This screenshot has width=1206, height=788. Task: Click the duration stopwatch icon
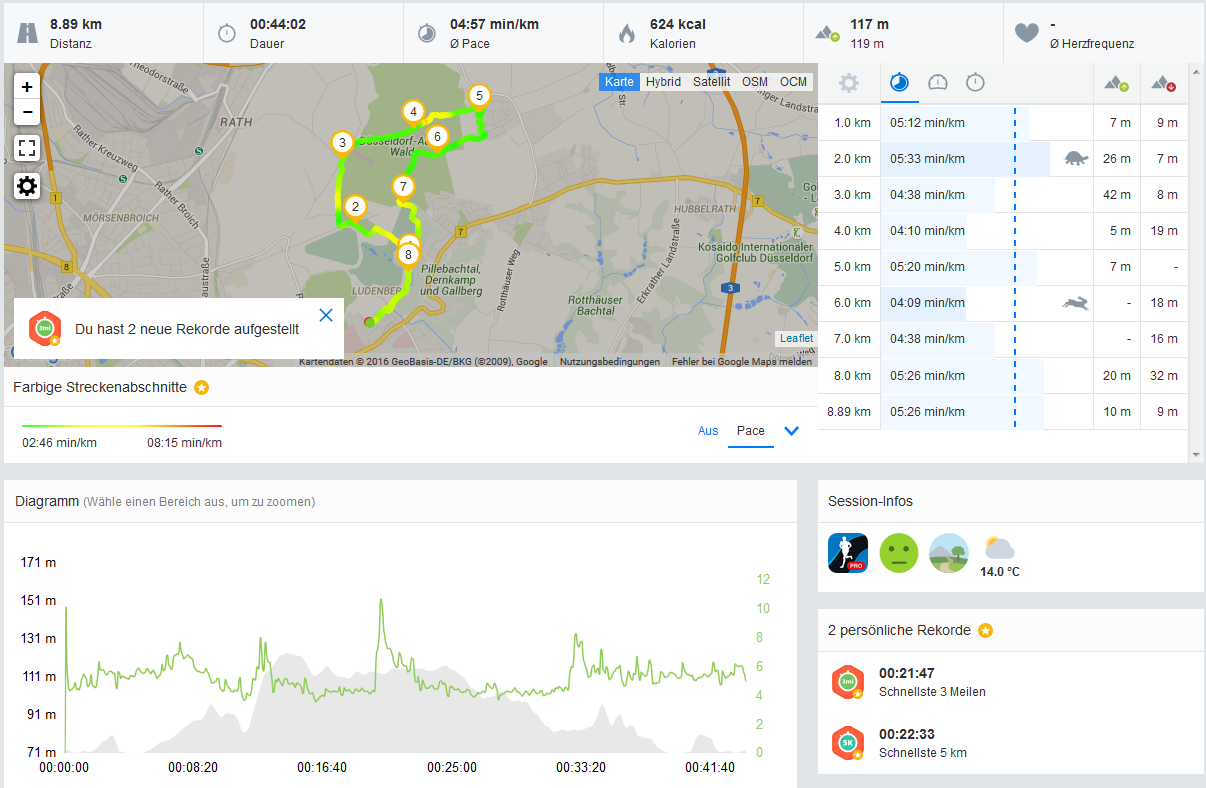click(x=227, y=33)
